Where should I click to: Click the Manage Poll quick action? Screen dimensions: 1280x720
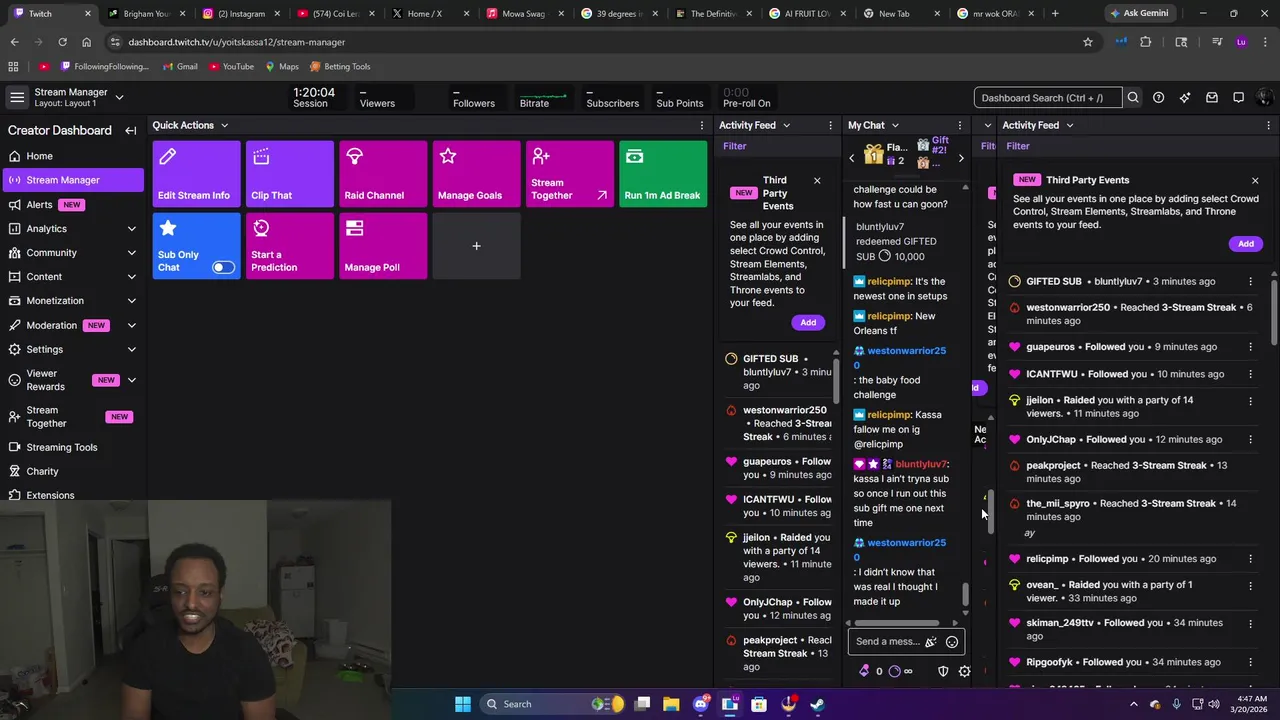[x=383, y=246]
